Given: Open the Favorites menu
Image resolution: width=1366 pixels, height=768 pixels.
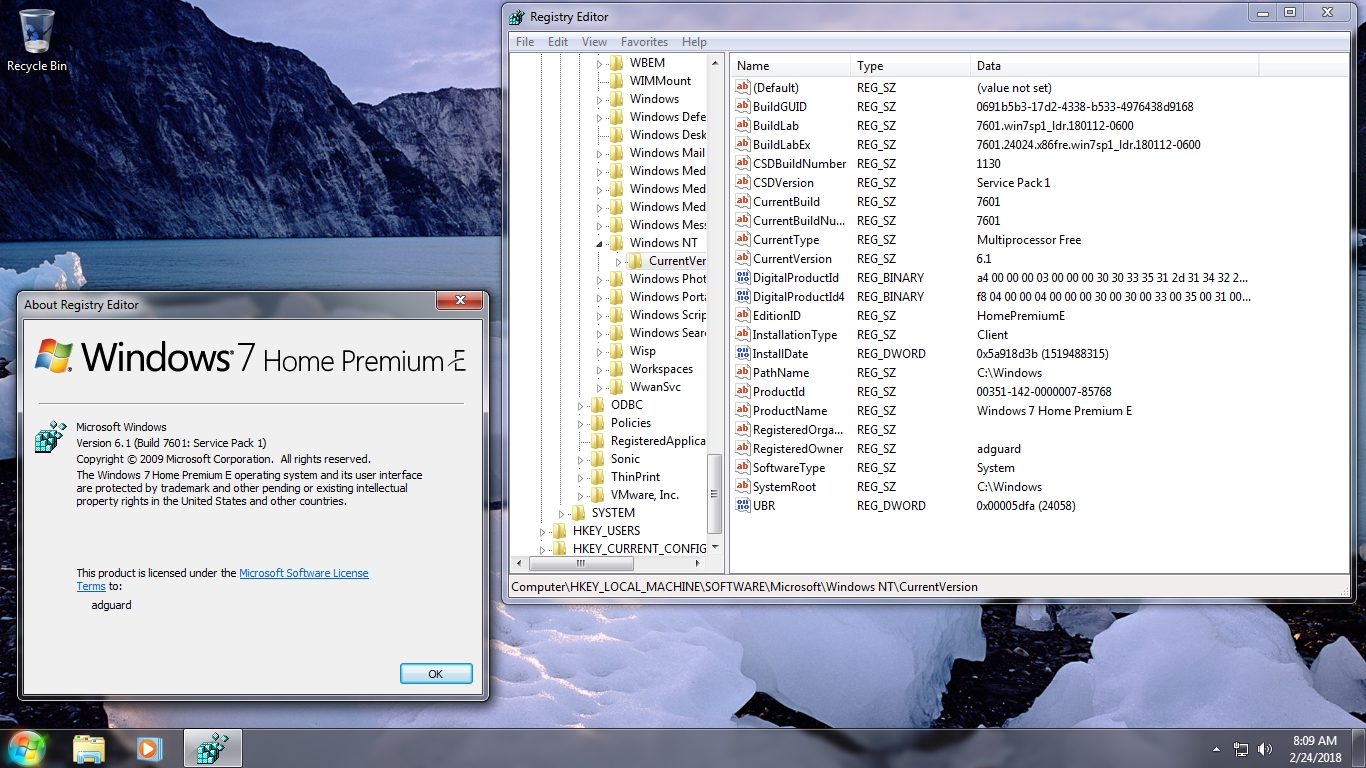Looking at the screenshot, I should [x=644, y=42].
